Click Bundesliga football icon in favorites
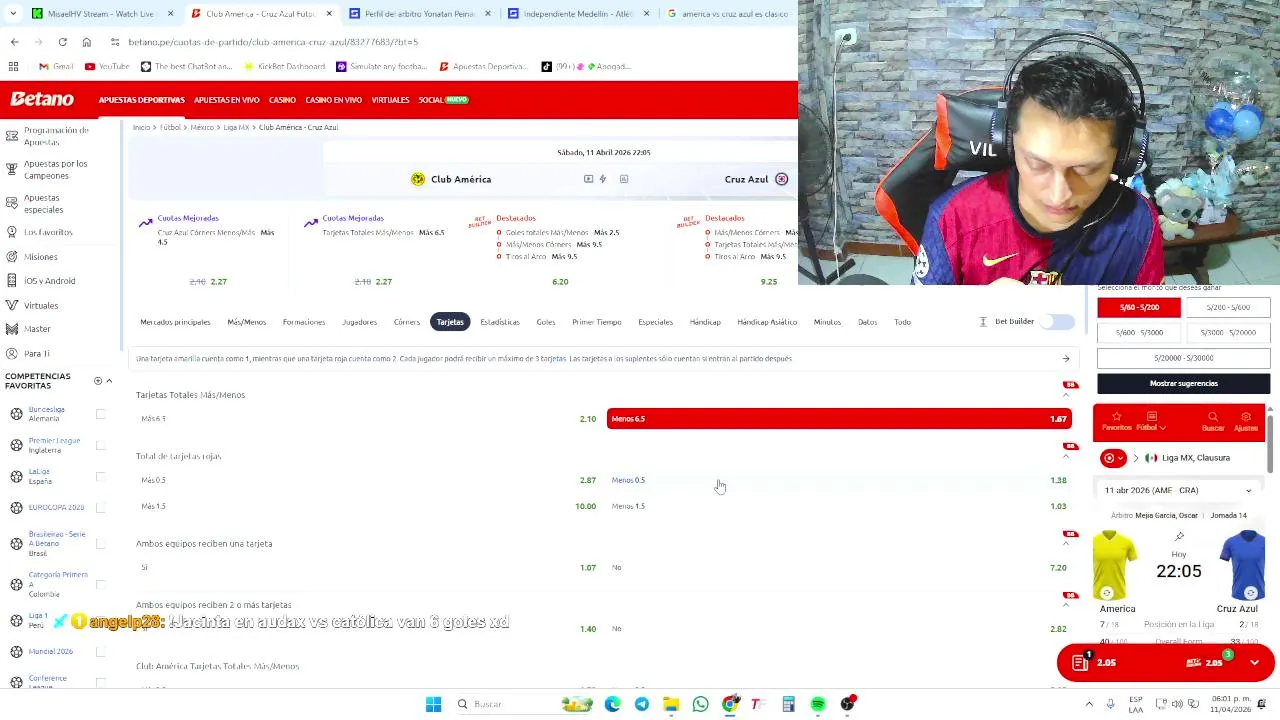Viewport: 1280px width, 720px height. [16, 414]
